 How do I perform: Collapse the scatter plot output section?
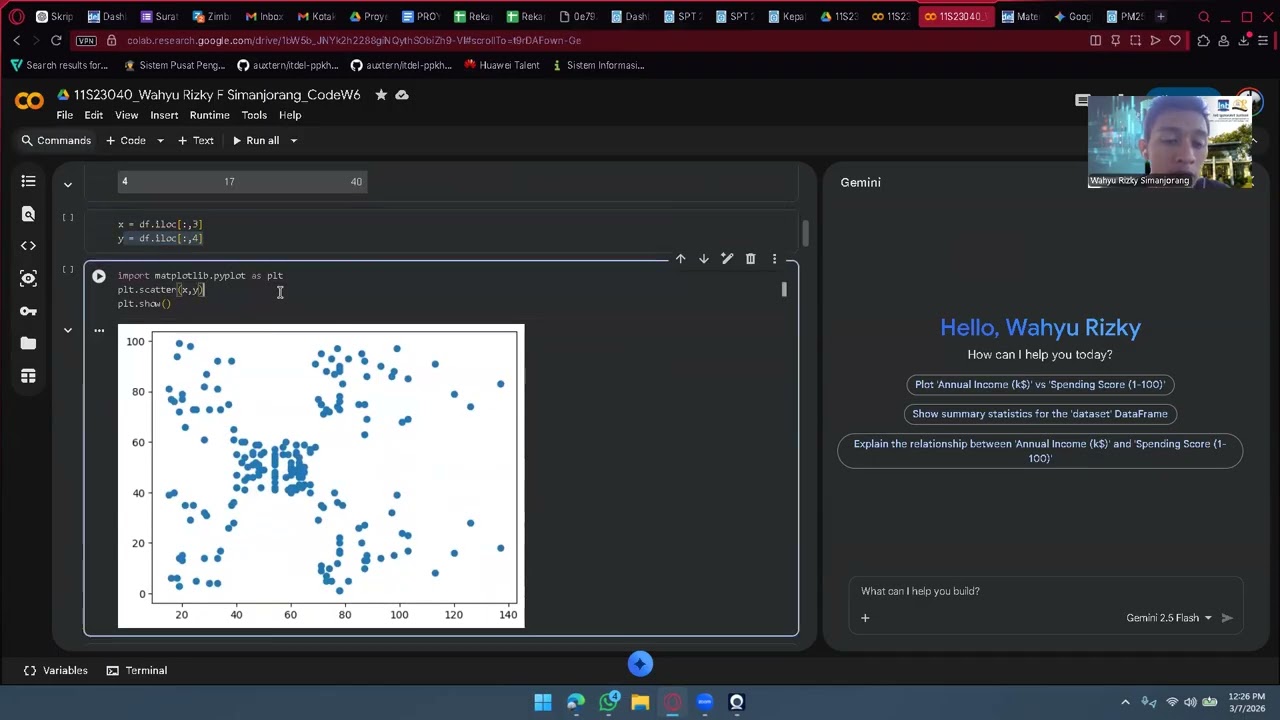tap(67, 330)
